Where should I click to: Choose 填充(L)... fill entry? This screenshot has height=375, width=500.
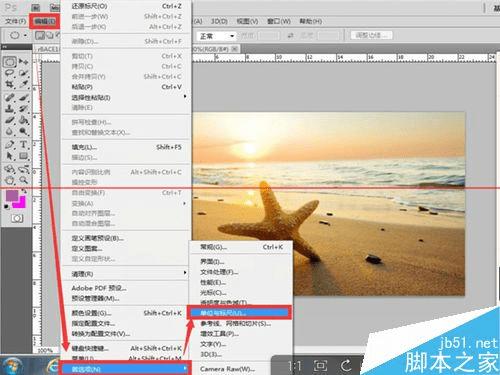point(126,147)
